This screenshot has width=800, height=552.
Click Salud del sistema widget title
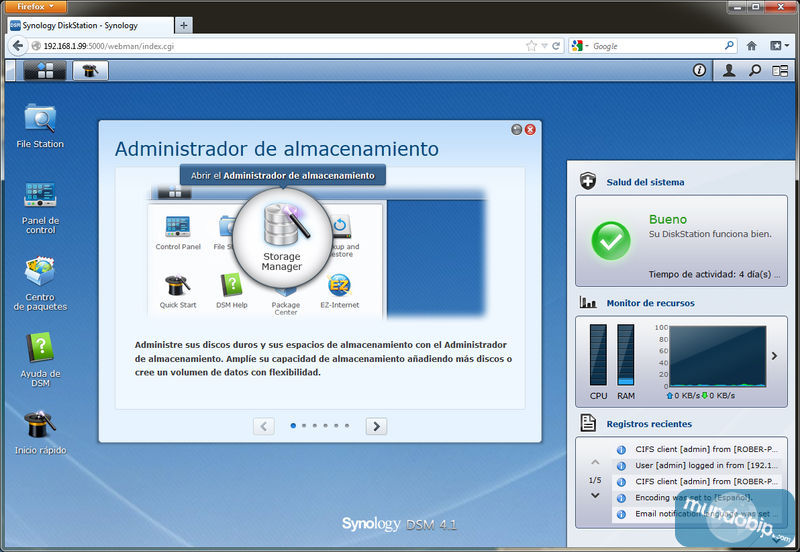(x=645, y=182)
